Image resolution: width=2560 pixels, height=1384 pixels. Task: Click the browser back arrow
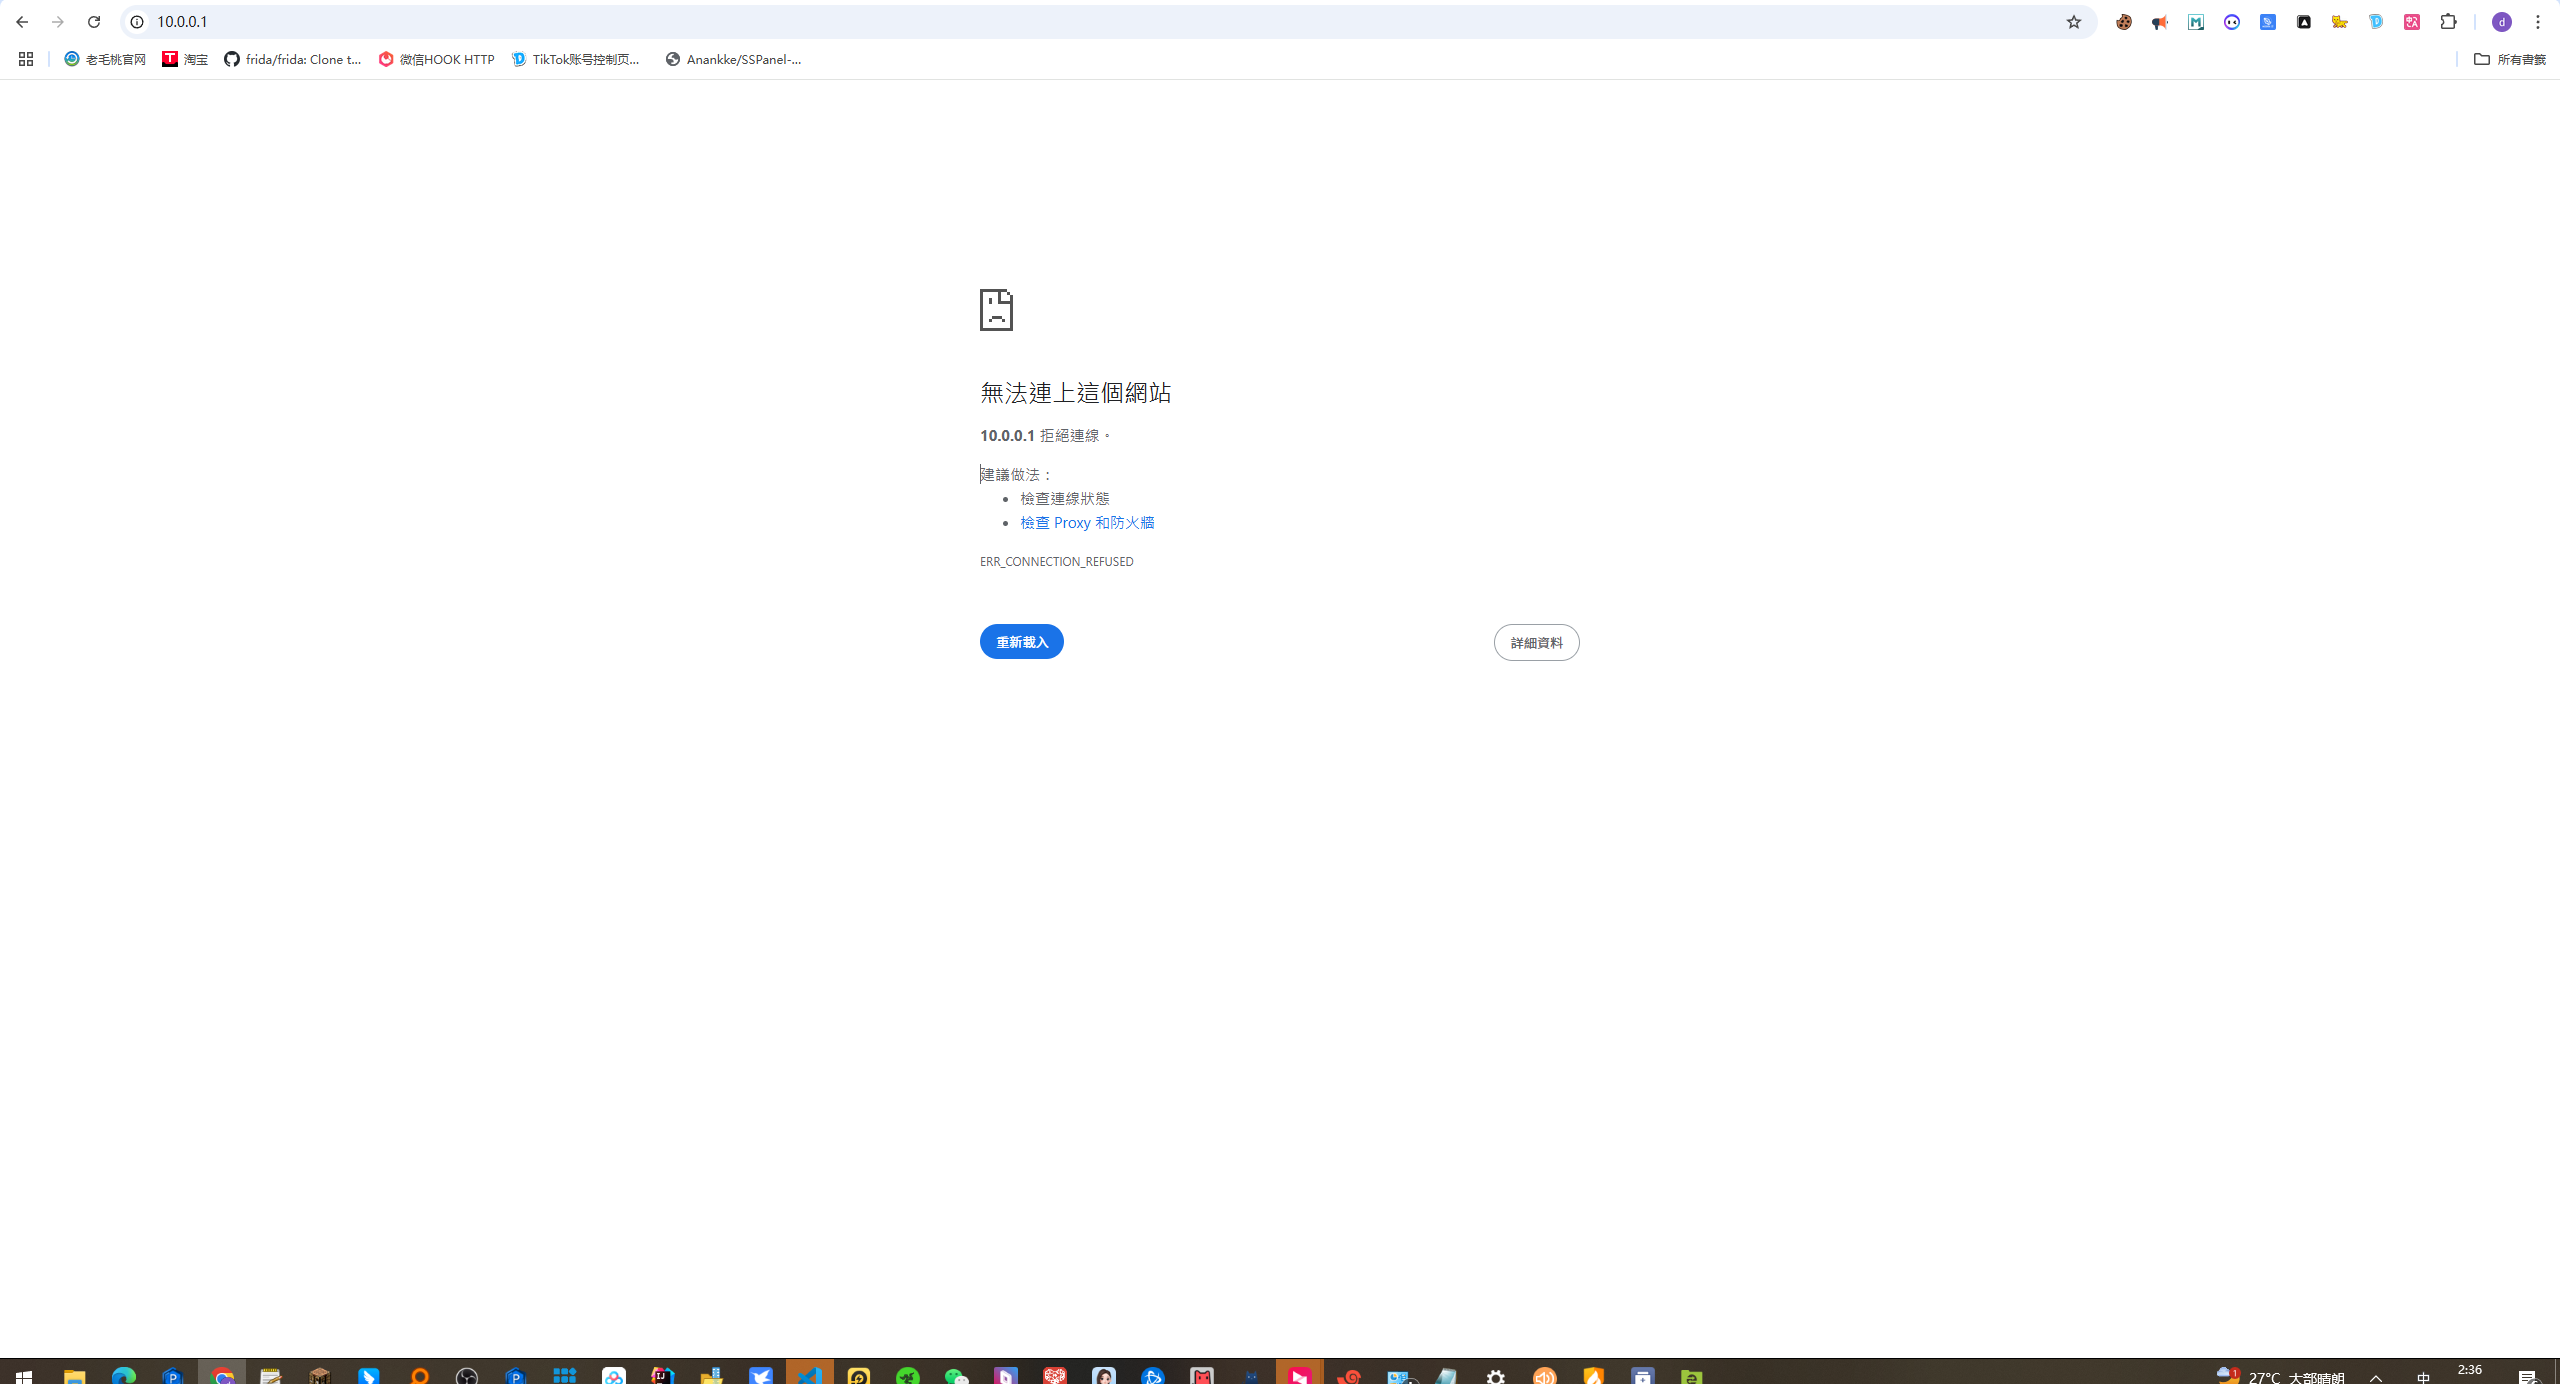tap(22, 22)
